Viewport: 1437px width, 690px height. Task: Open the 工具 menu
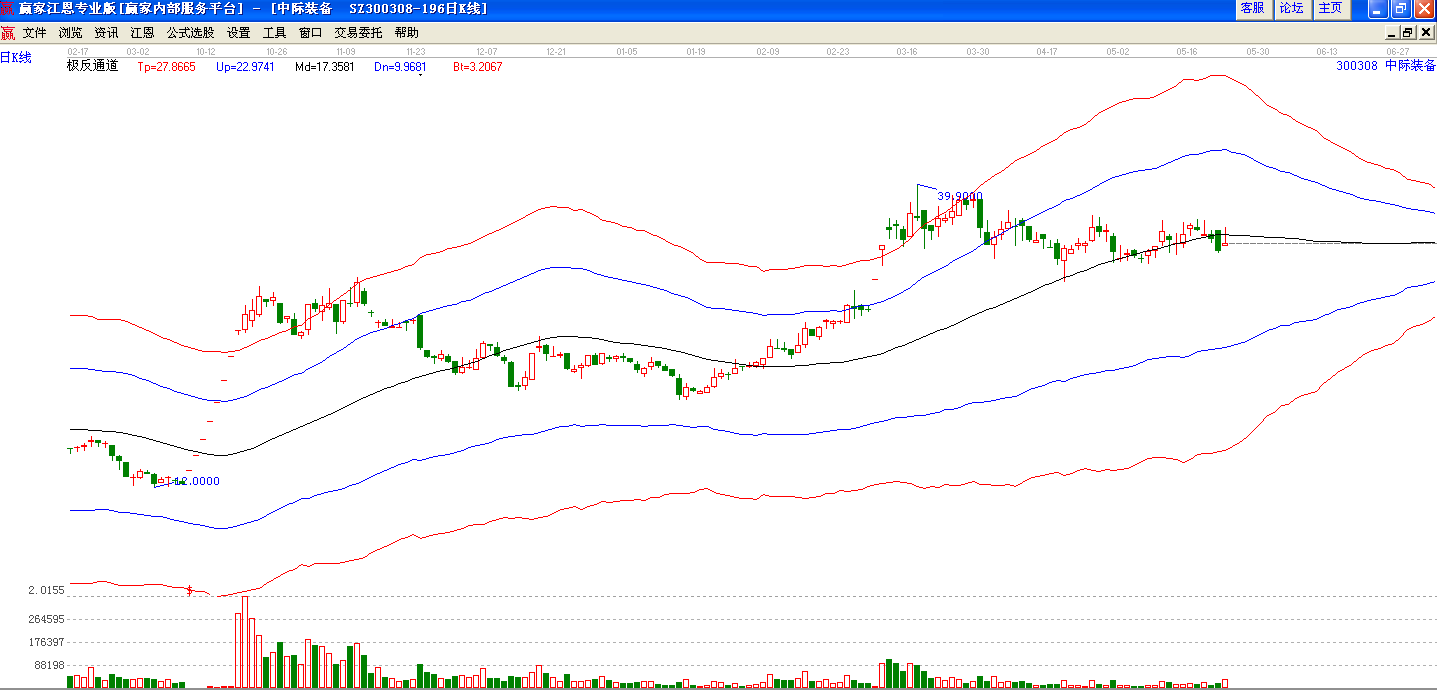coord(275,33)
